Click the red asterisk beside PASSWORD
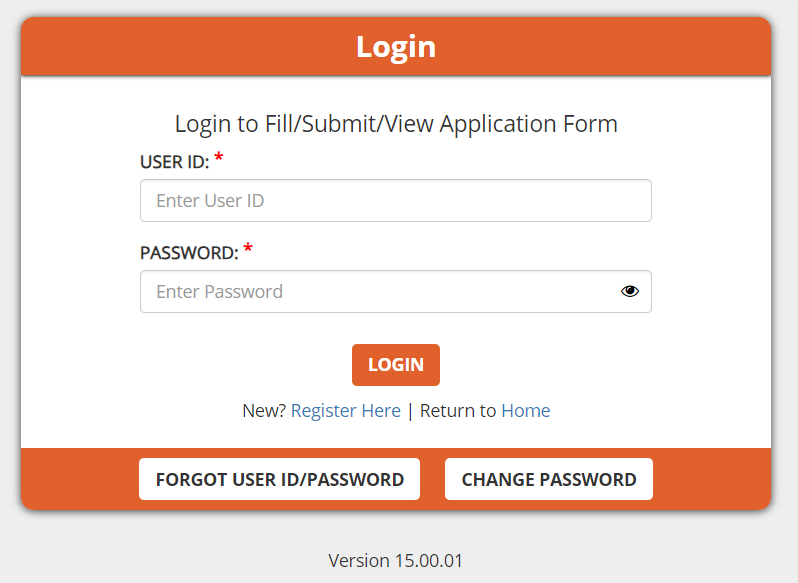This screenshot has height=583, width=798. click(x=248, y=250)
